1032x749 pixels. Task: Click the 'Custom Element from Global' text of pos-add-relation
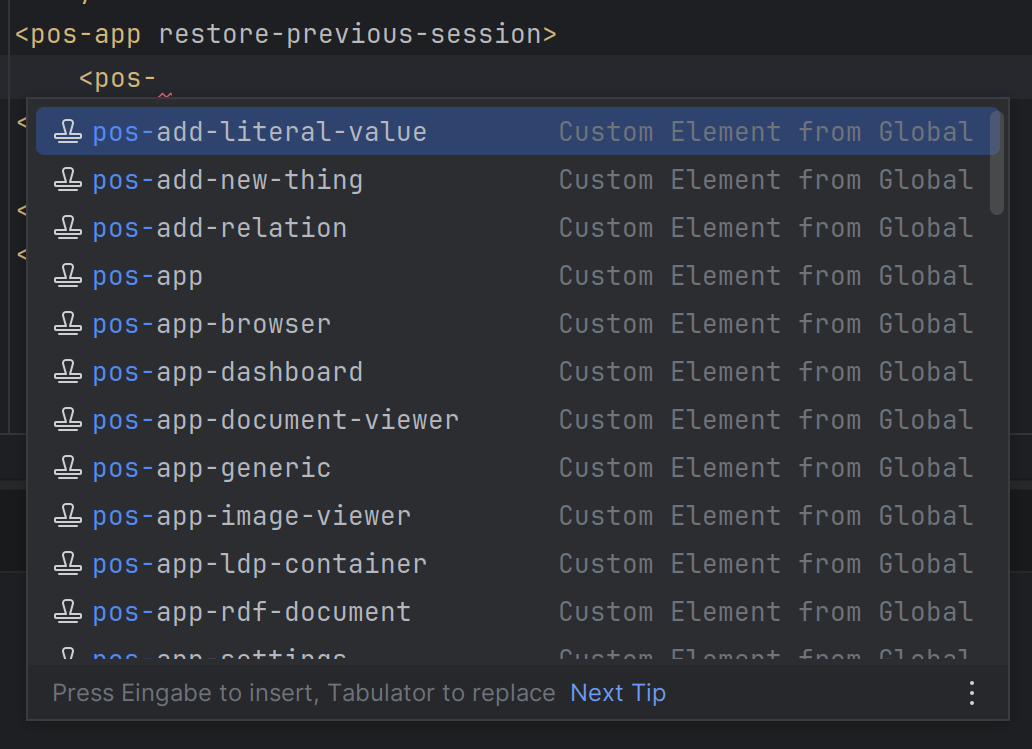(x=765, y=228)
